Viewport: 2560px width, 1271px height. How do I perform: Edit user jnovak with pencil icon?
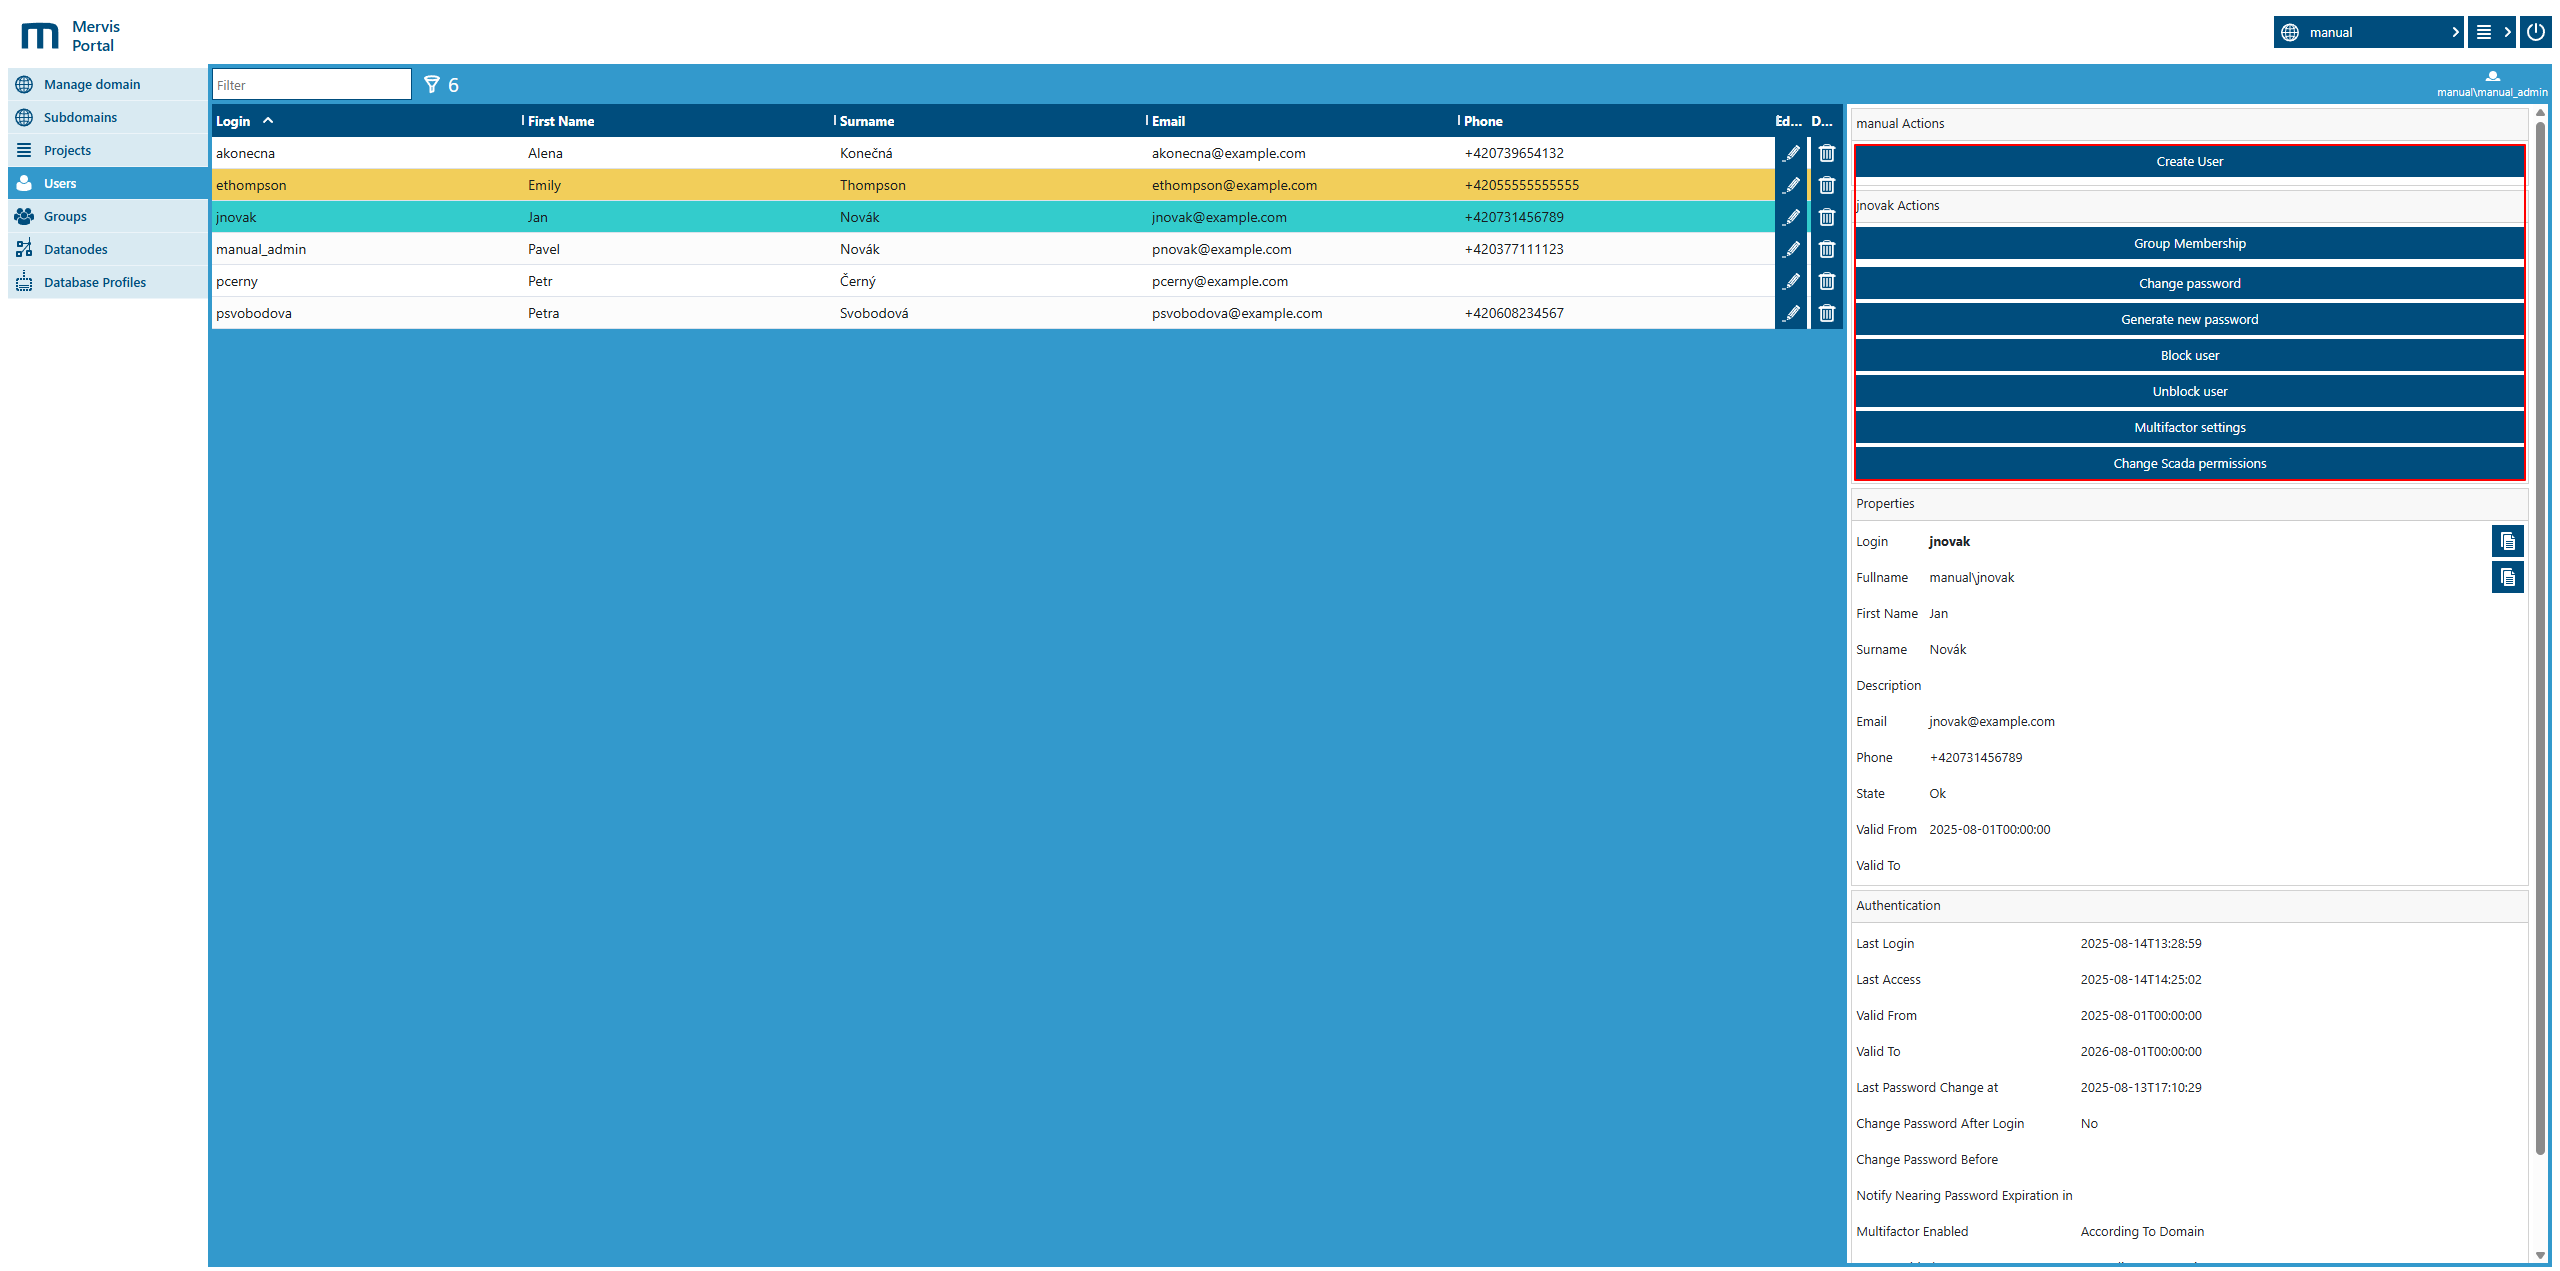[1791, 217]
